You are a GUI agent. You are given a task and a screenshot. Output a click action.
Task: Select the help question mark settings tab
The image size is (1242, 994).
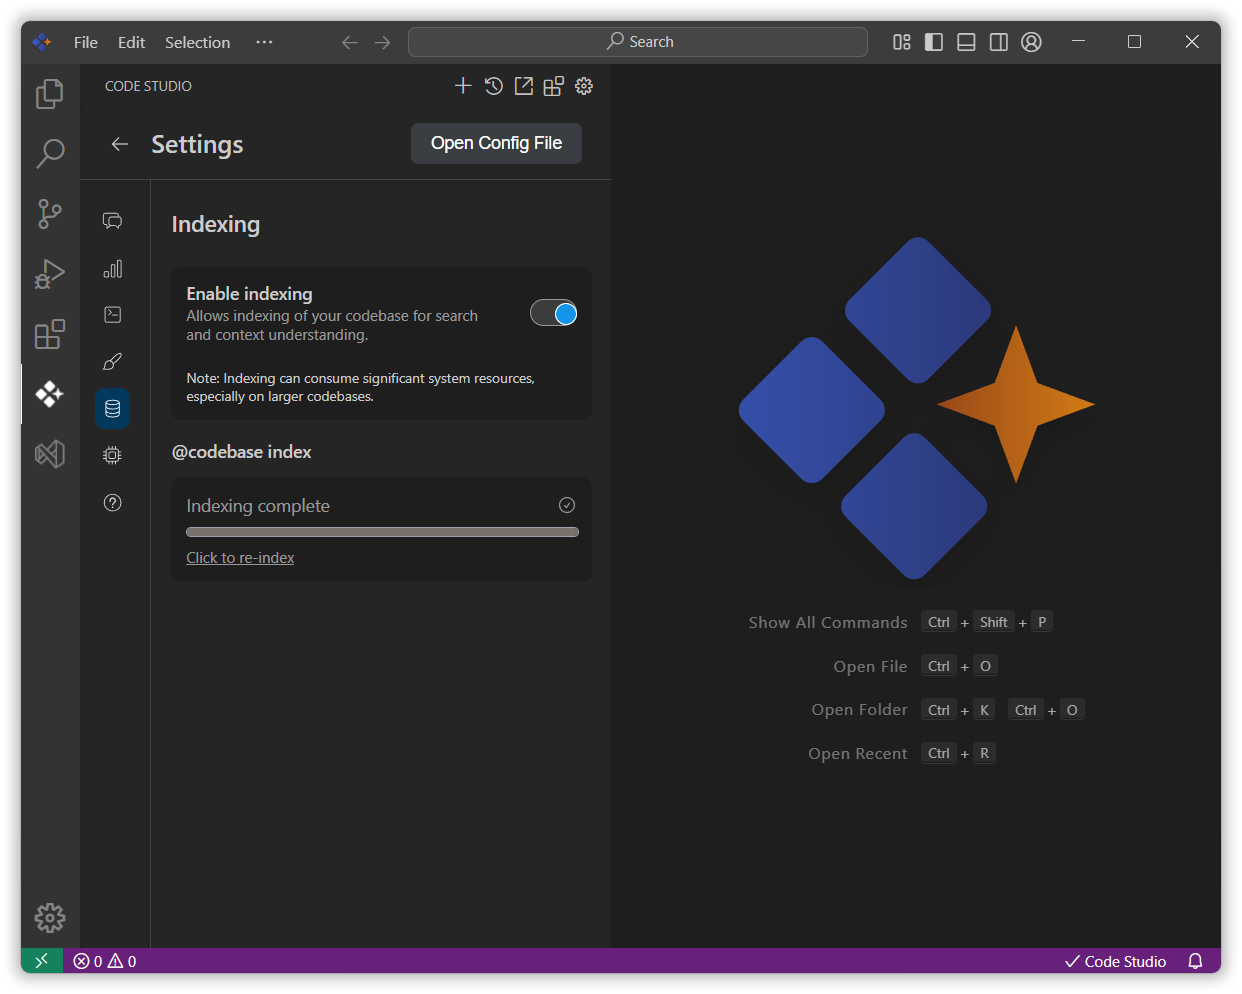click(113, 503)
